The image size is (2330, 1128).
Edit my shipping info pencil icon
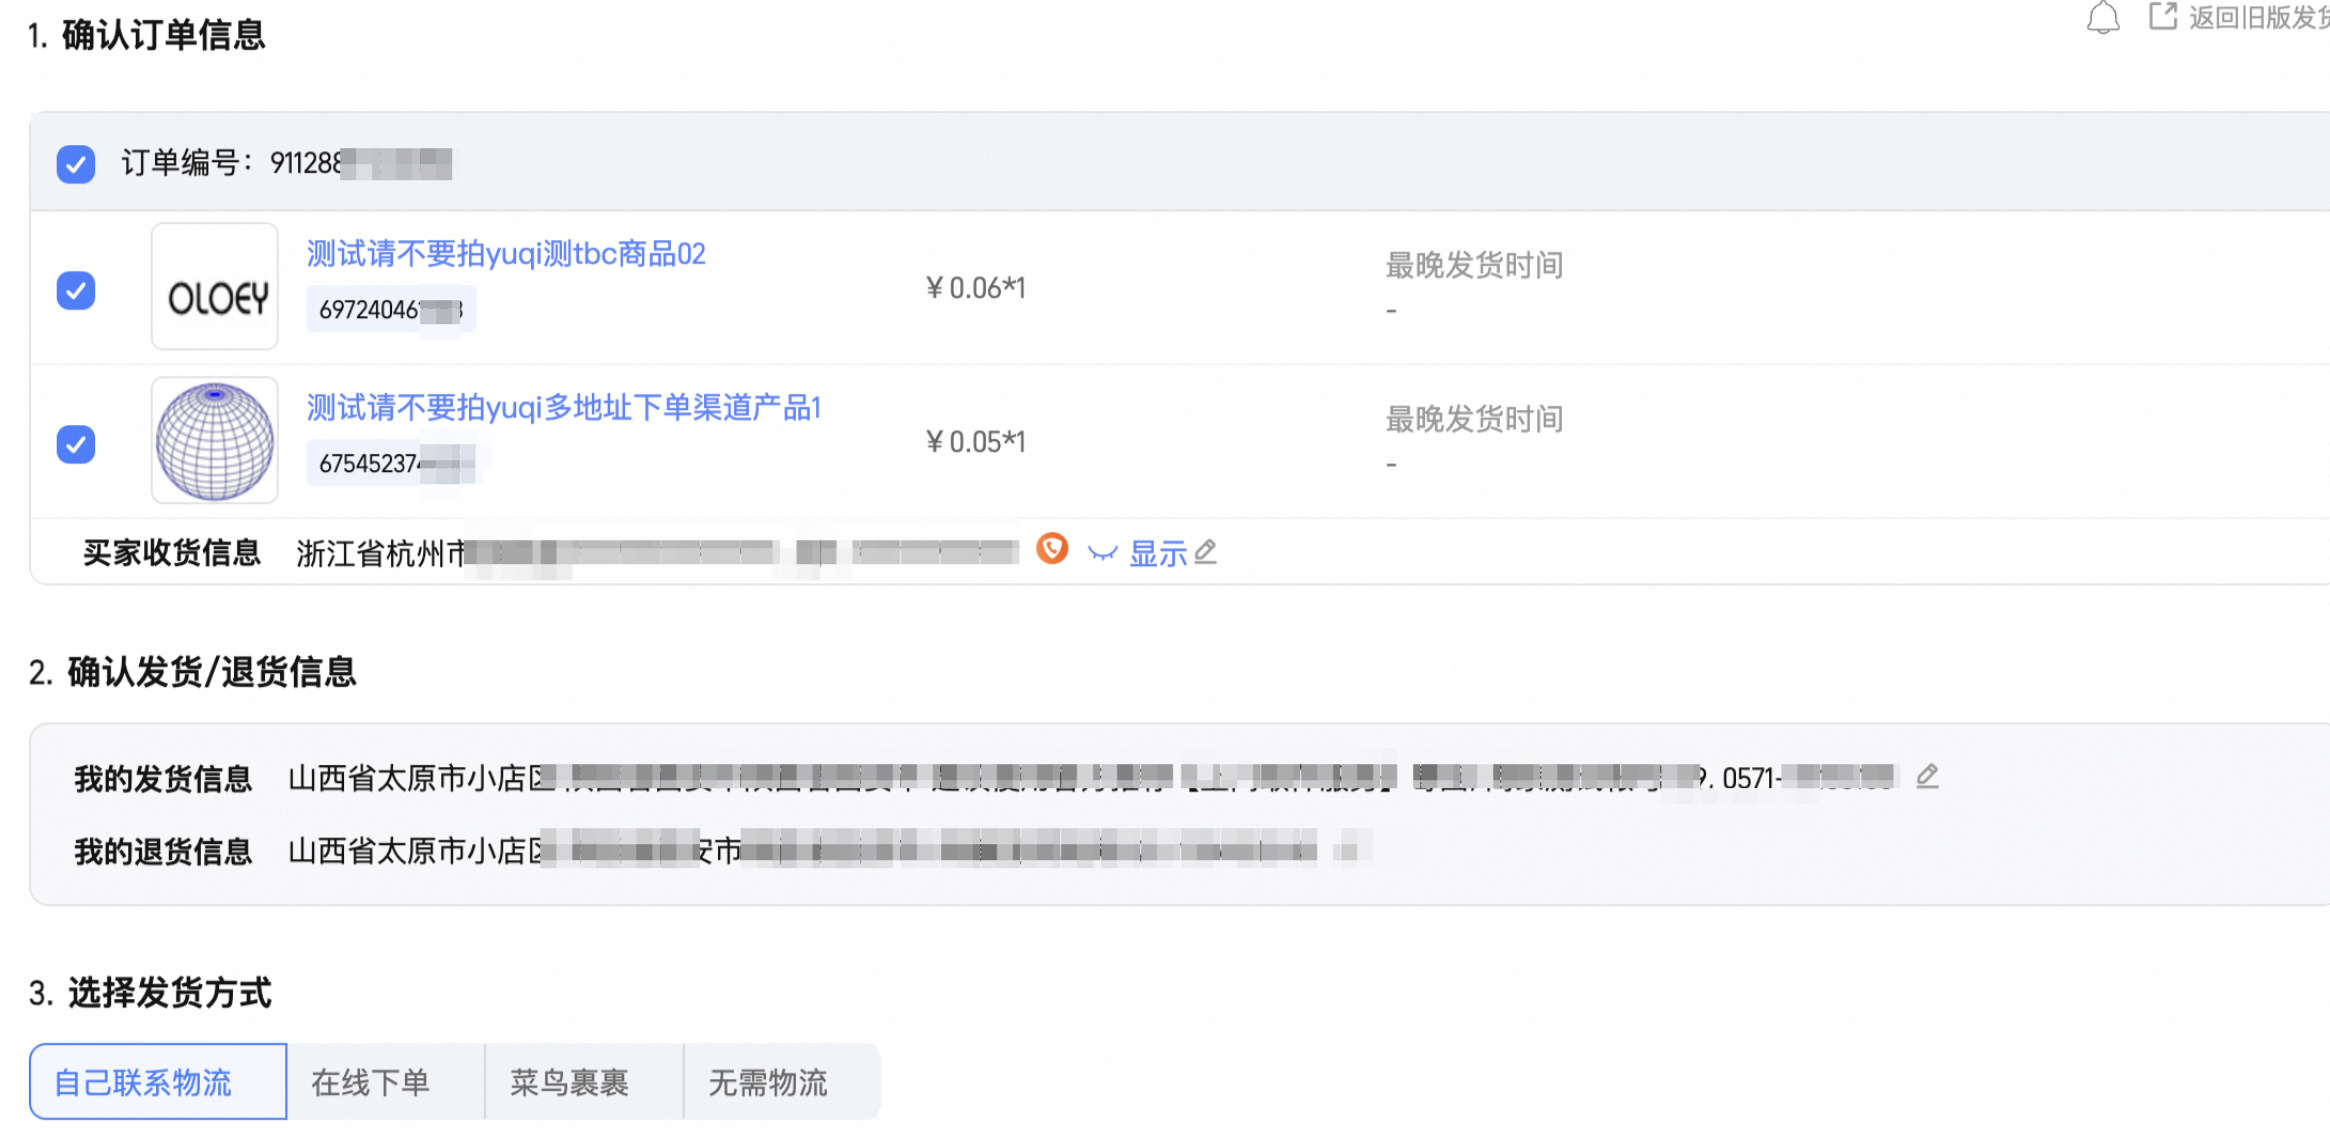click(x=1927, y=776)
